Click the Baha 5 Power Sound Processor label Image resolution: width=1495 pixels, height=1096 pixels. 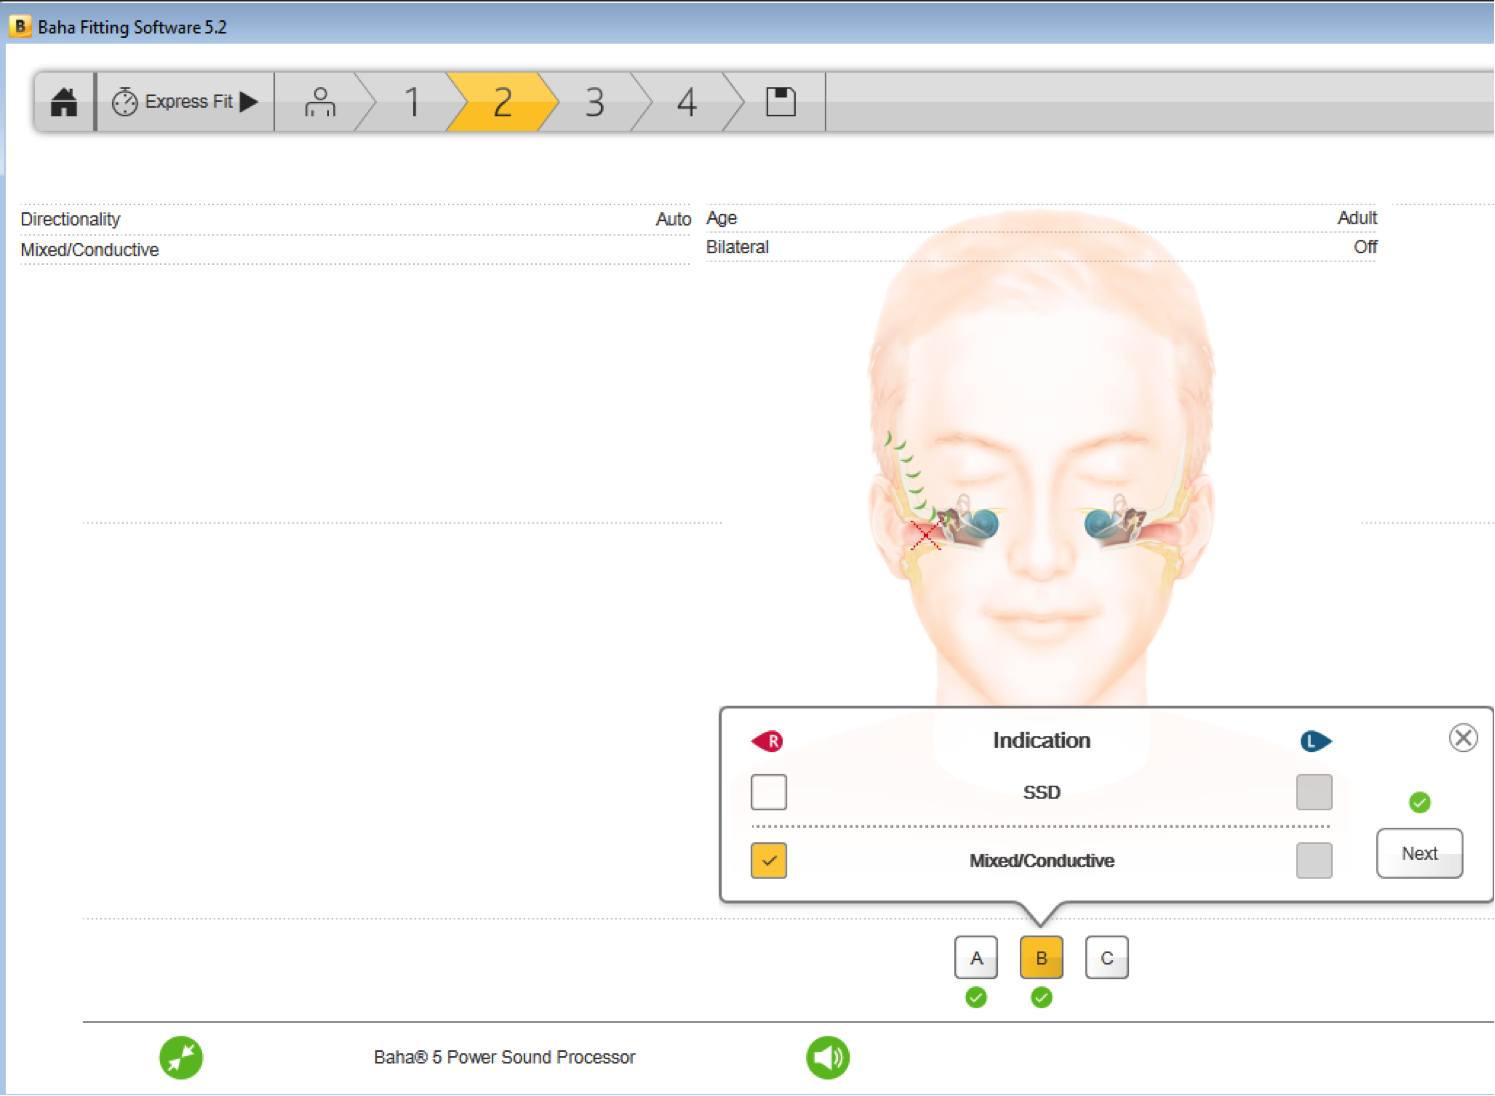[504, 1057]
